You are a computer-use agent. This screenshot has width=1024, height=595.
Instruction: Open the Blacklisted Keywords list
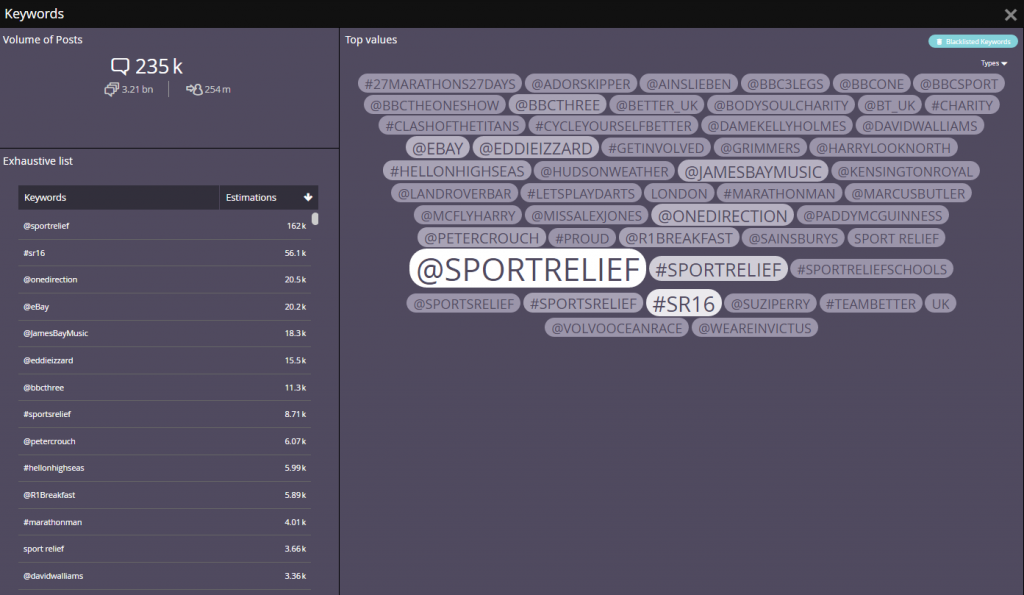pyautogui.click(x=973, y=41)
